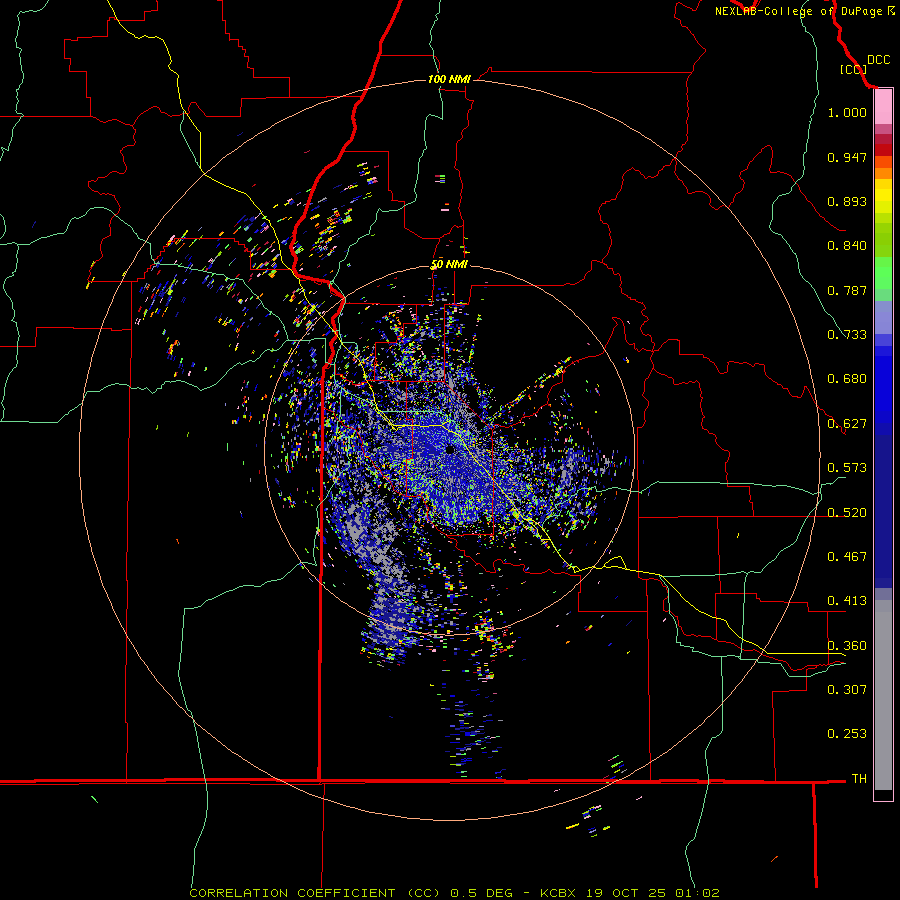This screenshot has width=900, height=900.
Task: Select the 0.893 scale value label
Action: tap(847, 201)
